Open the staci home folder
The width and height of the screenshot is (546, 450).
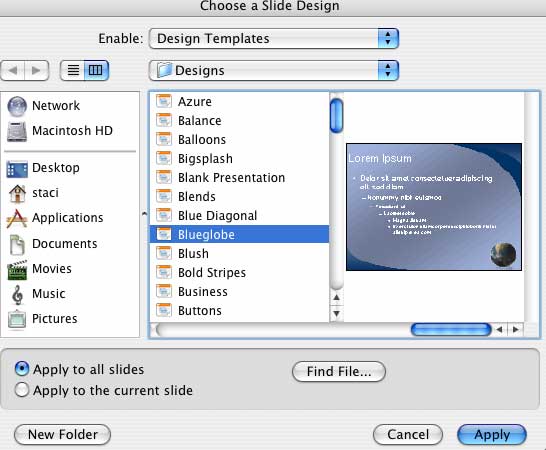pyautogui.click(x=17, y=193)
